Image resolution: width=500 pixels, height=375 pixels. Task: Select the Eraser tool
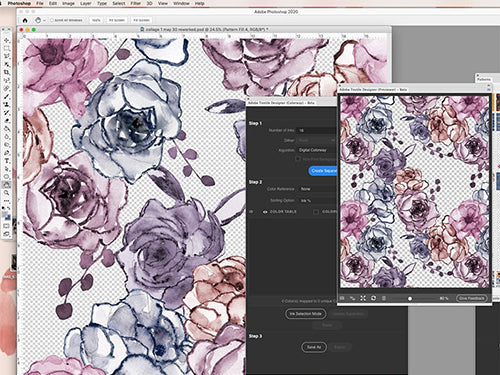[6, 121]
